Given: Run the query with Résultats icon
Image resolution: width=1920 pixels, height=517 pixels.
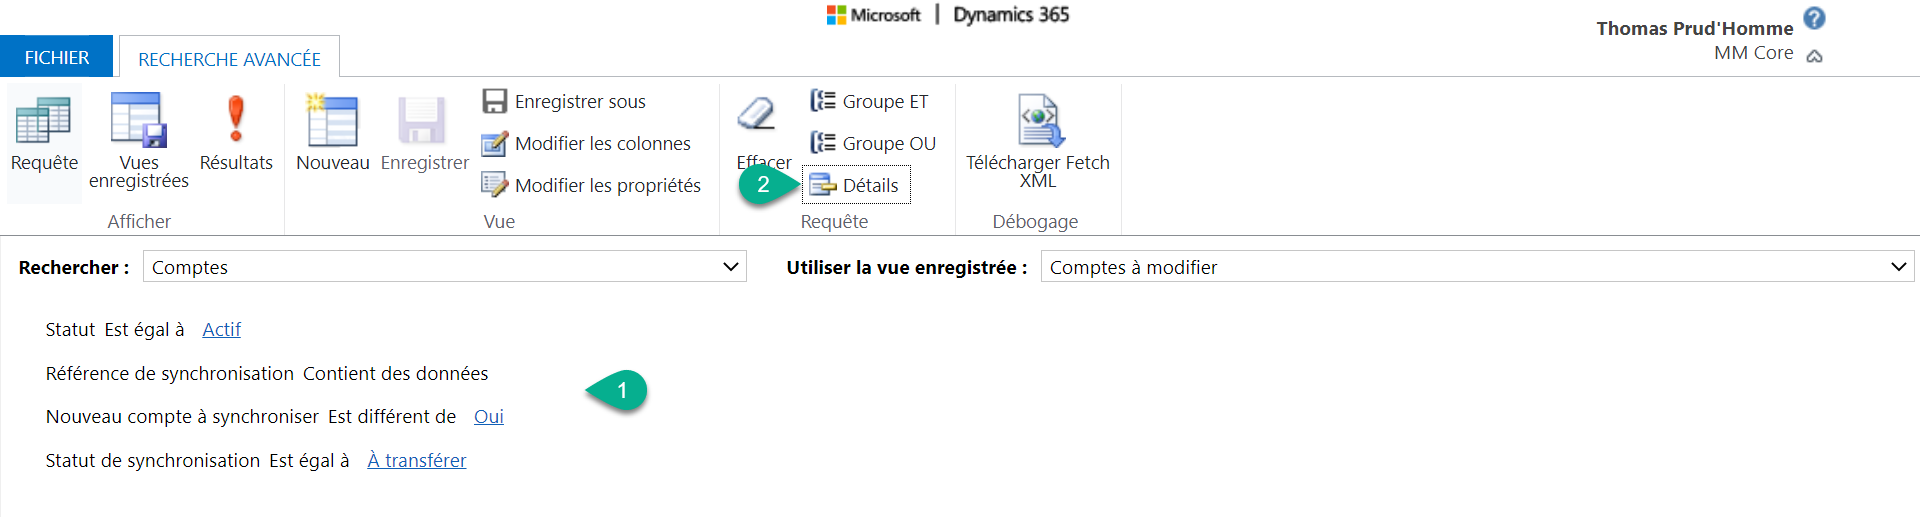Looking at the screenshot, I should [x=236, y=121].
